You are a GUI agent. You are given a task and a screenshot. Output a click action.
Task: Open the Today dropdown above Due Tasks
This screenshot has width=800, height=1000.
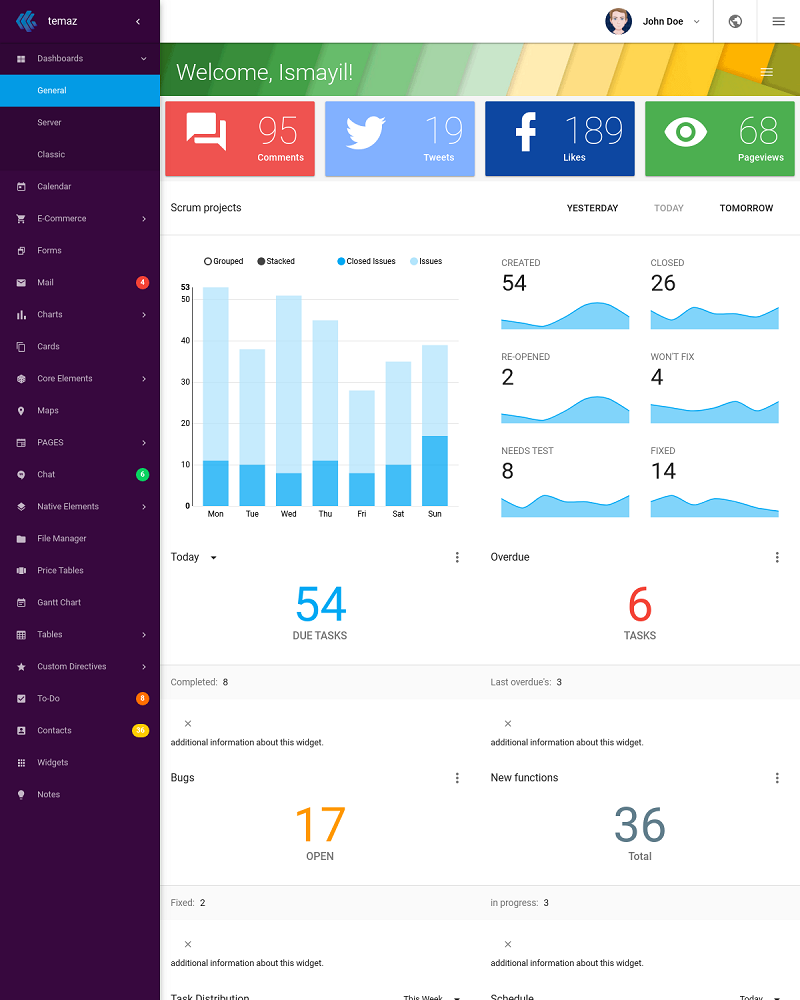pyautogui.click(x=193, y=557)
